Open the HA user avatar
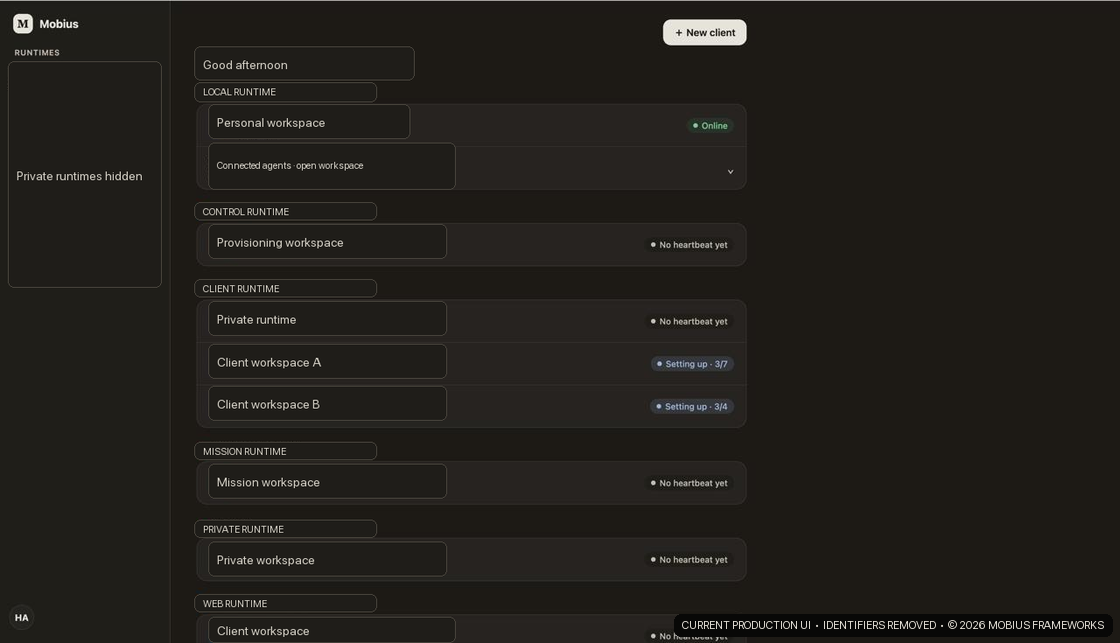Image resolution: width=1120 pixels, height=643 pixels. pos(21,617)
